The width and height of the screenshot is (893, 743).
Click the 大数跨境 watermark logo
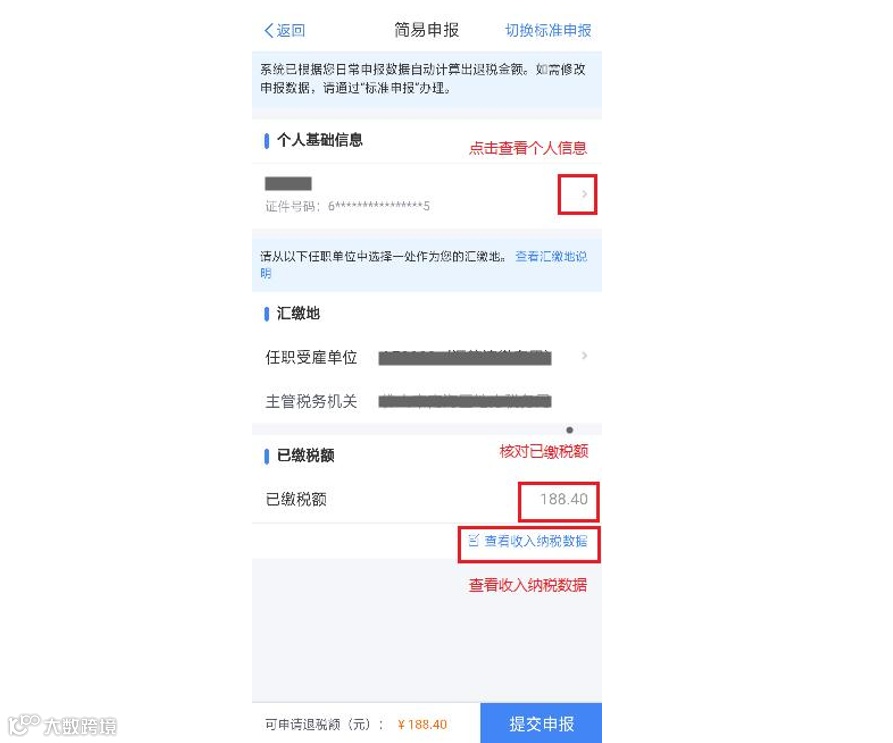click(63, 725)
